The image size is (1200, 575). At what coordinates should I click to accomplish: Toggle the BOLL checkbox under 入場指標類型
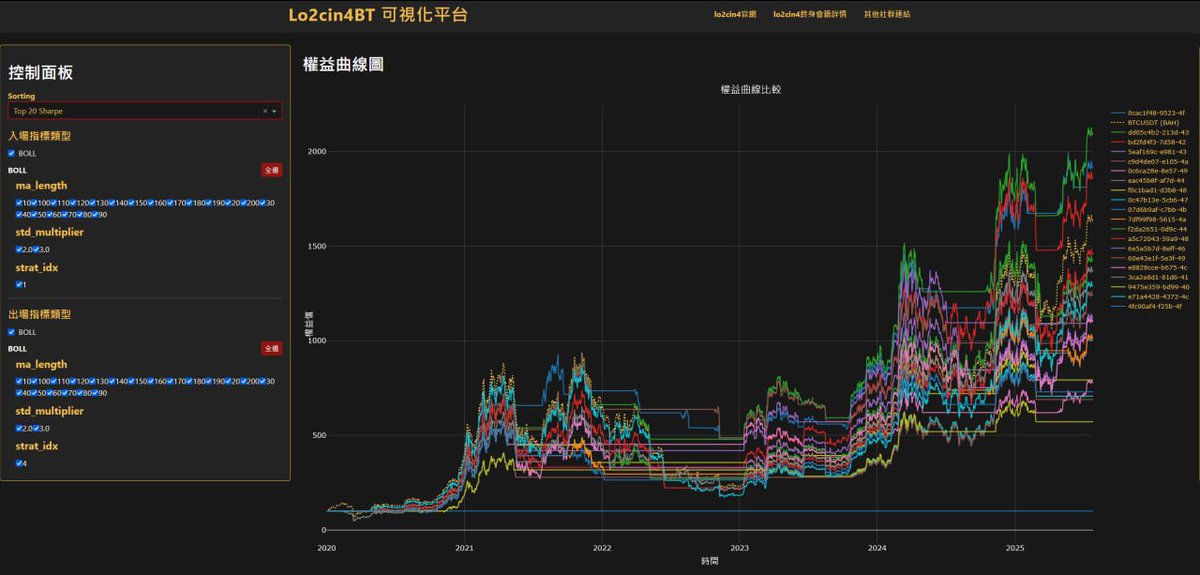coord(12,153)
